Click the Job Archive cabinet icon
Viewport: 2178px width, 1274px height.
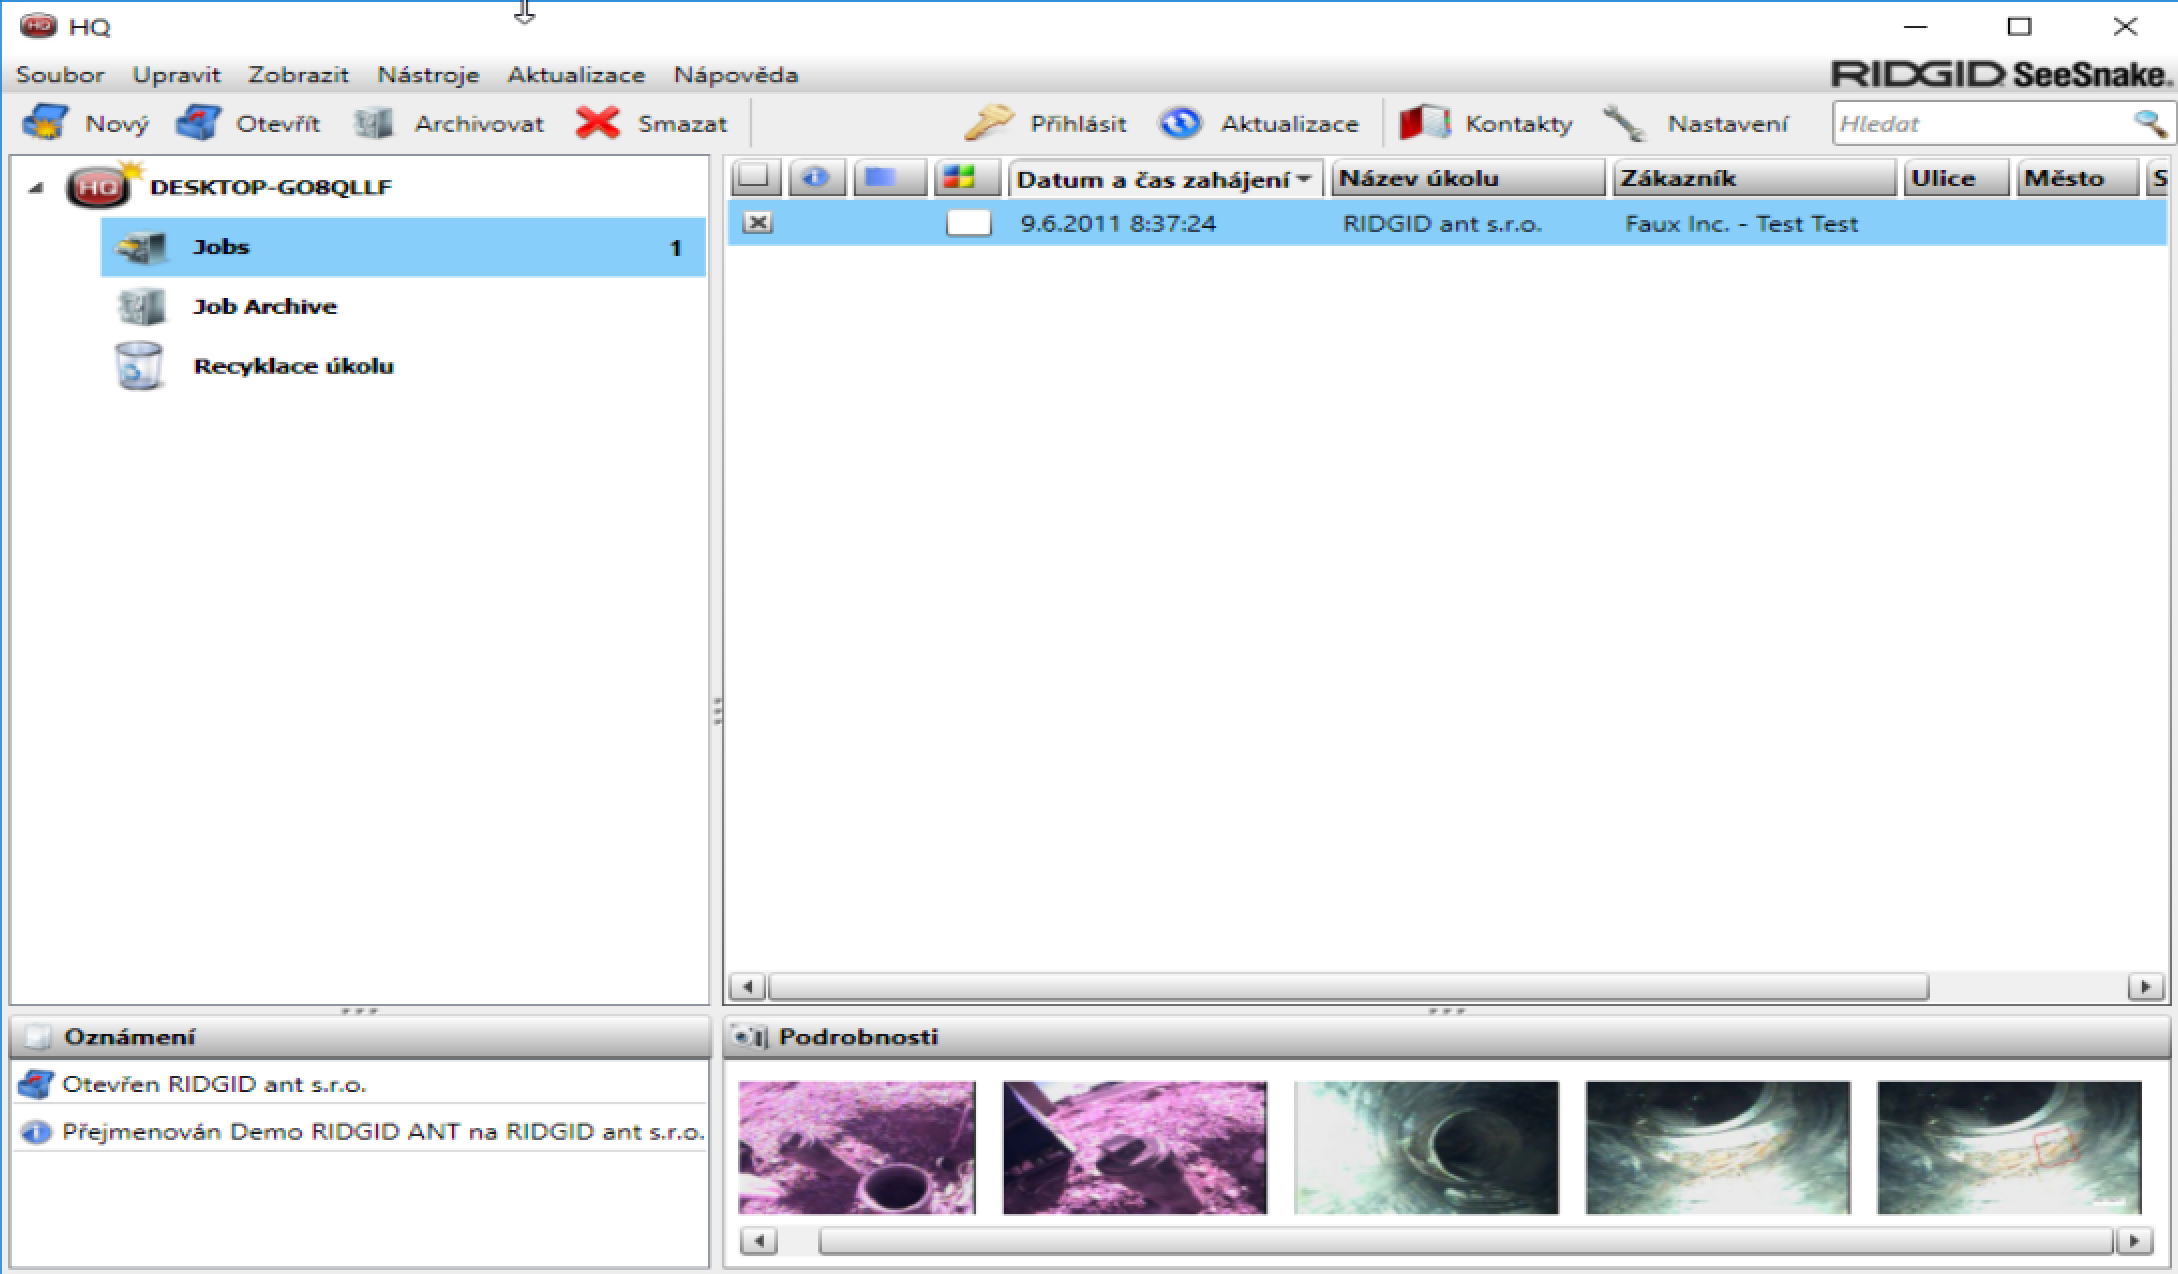(141, 307)
